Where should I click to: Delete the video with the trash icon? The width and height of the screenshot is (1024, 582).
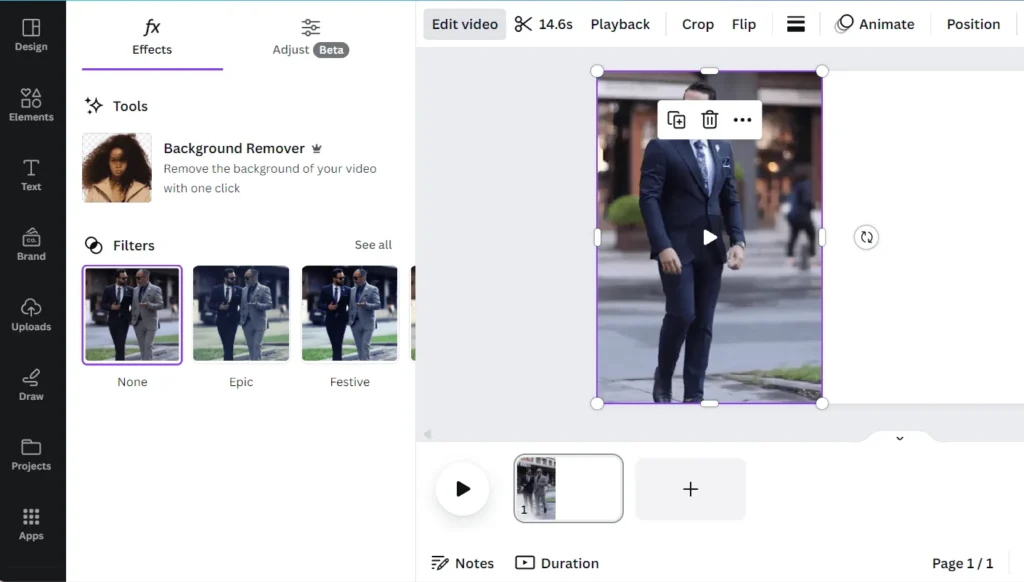click(x=710, y=118)
